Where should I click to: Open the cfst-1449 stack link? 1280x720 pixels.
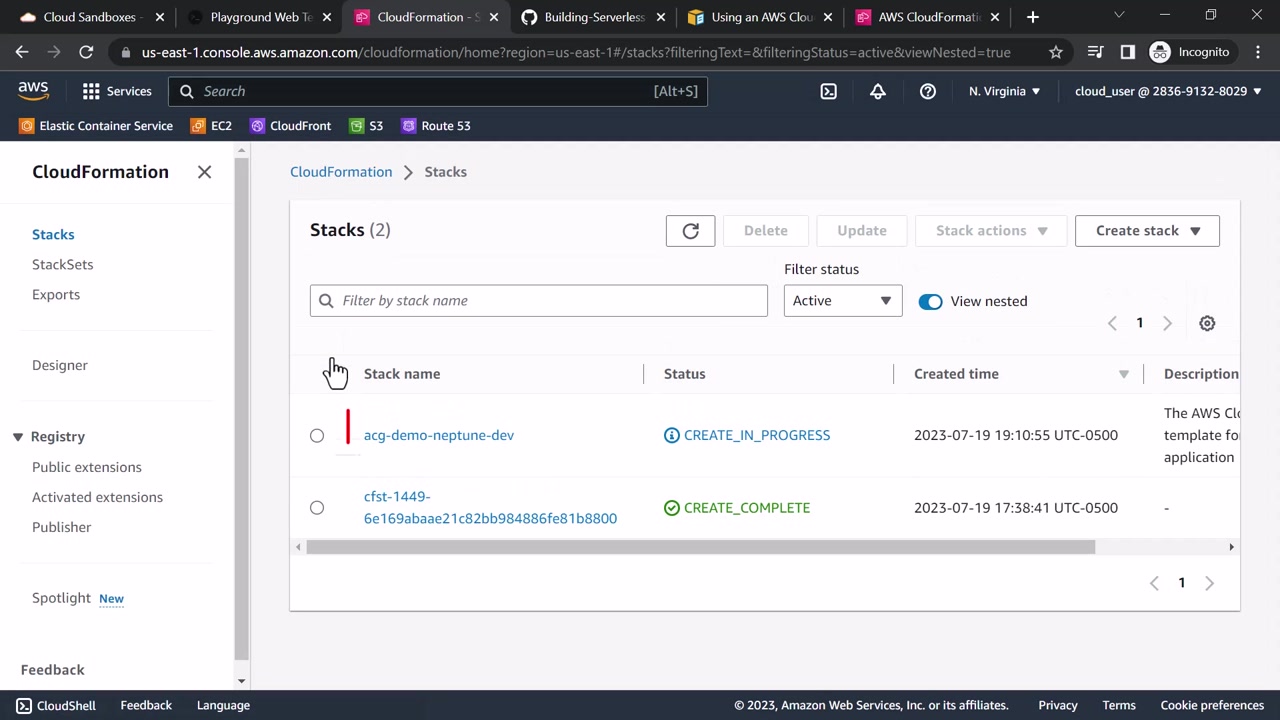coord(490,508)
